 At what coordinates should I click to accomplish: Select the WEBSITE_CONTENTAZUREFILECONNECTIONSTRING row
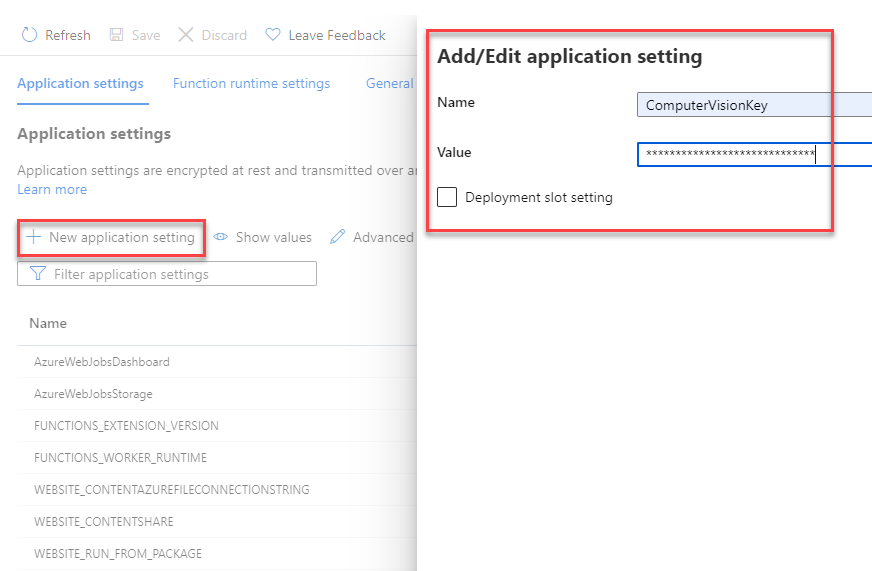pos(217,490)
